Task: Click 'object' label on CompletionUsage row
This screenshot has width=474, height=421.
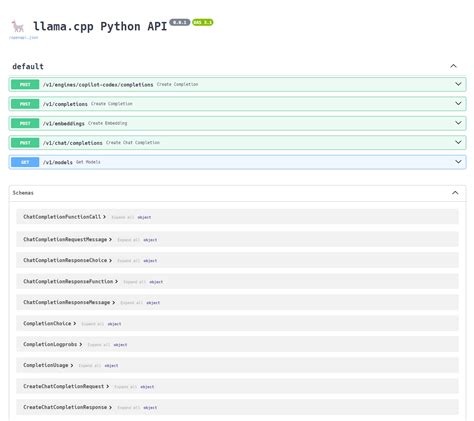Action: click(x=111, y=366)
